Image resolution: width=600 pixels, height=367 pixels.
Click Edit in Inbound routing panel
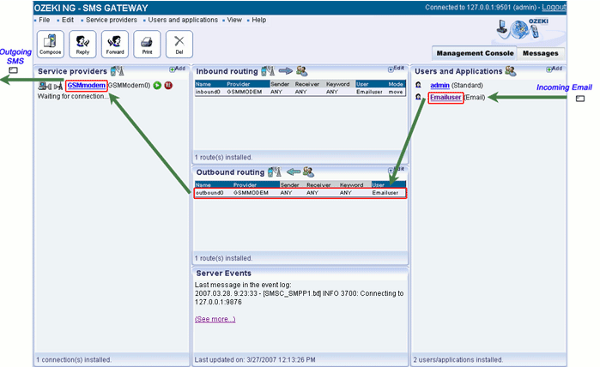click(x=396, y=69)
